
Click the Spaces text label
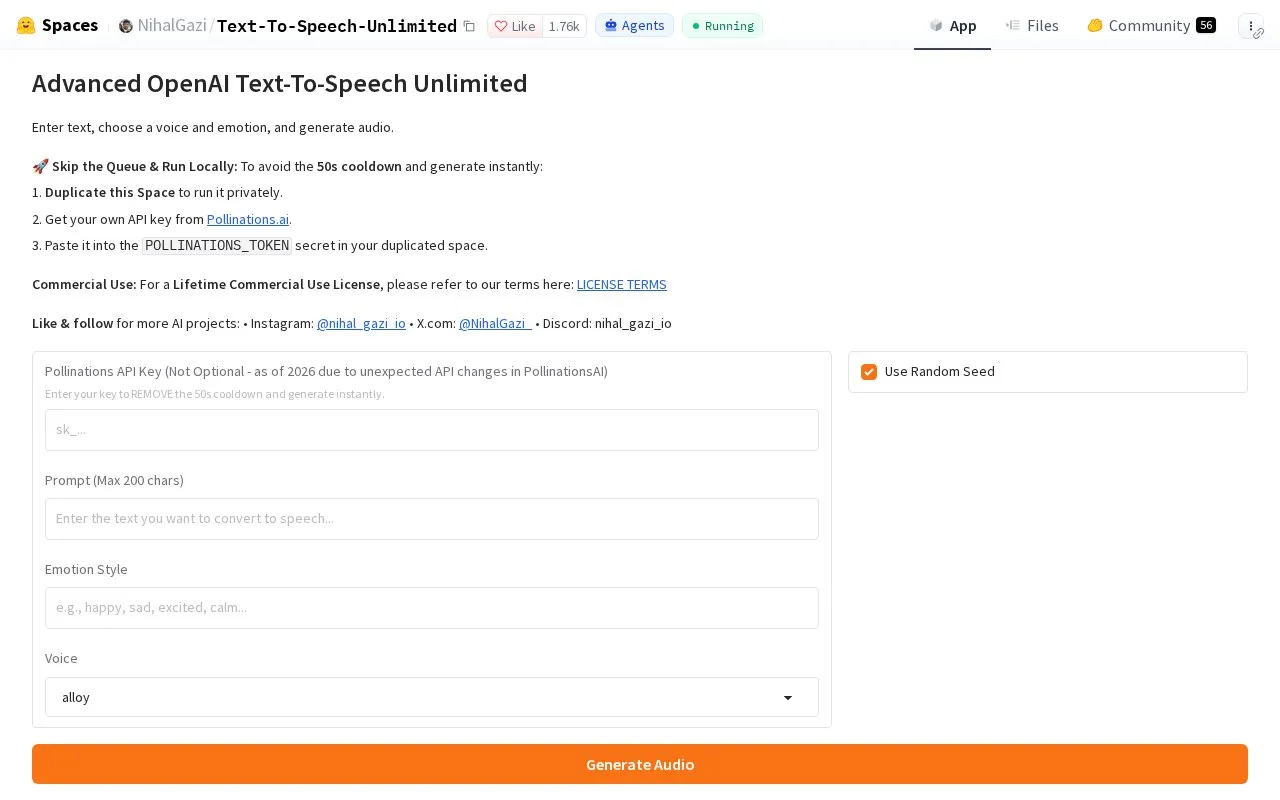tap(70, 25)
